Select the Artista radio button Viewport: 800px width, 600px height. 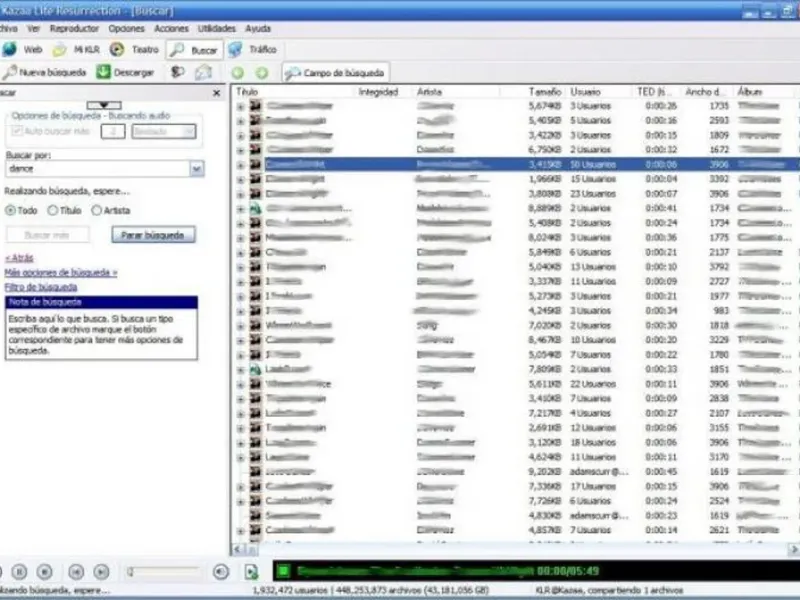[x=97, y=210]
